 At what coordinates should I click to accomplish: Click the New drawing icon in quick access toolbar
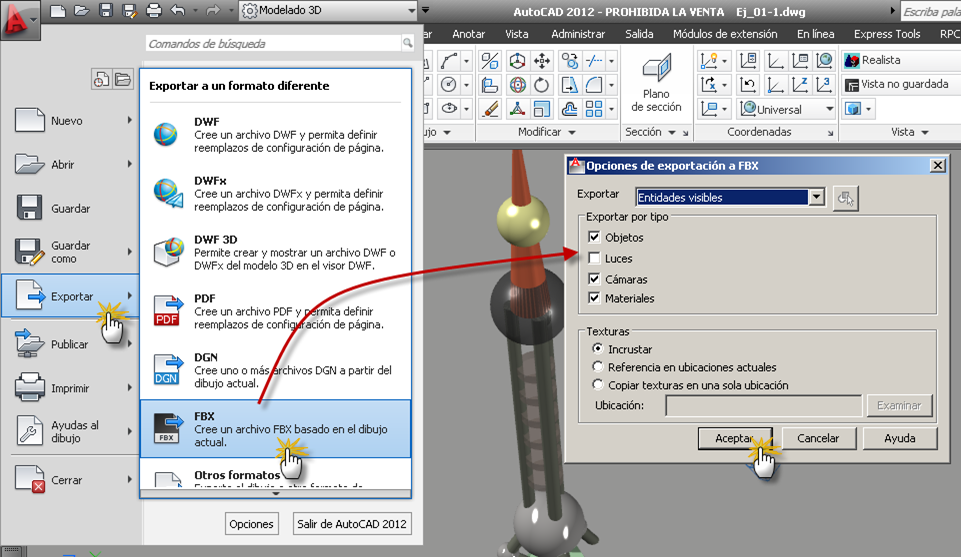[x=58, y=10]
